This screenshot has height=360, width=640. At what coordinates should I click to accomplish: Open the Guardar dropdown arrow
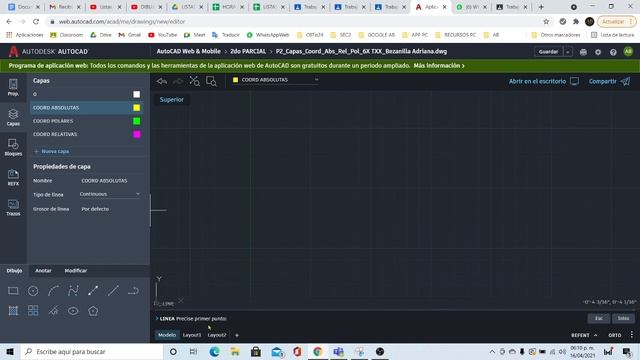[568, 52]
